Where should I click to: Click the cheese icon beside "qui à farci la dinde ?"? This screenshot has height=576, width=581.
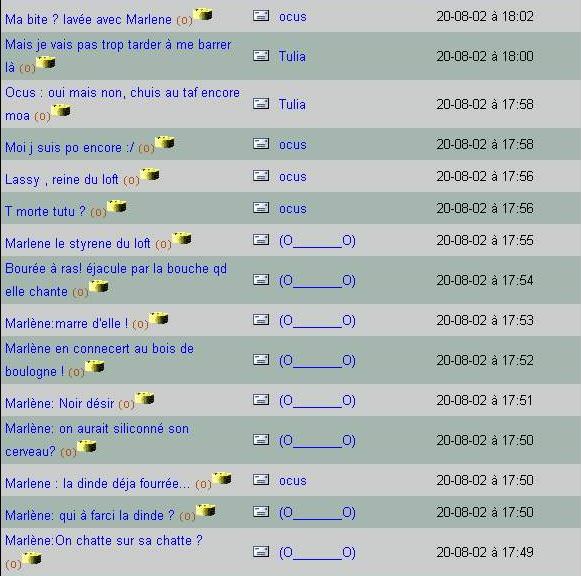point(206,510)
